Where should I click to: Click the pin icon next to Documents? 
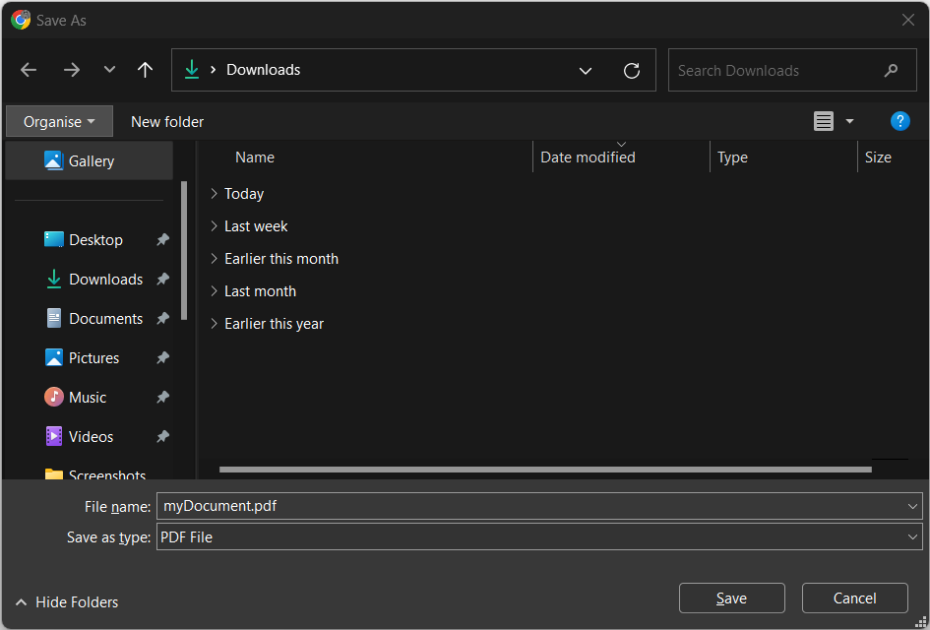[163, 319]
